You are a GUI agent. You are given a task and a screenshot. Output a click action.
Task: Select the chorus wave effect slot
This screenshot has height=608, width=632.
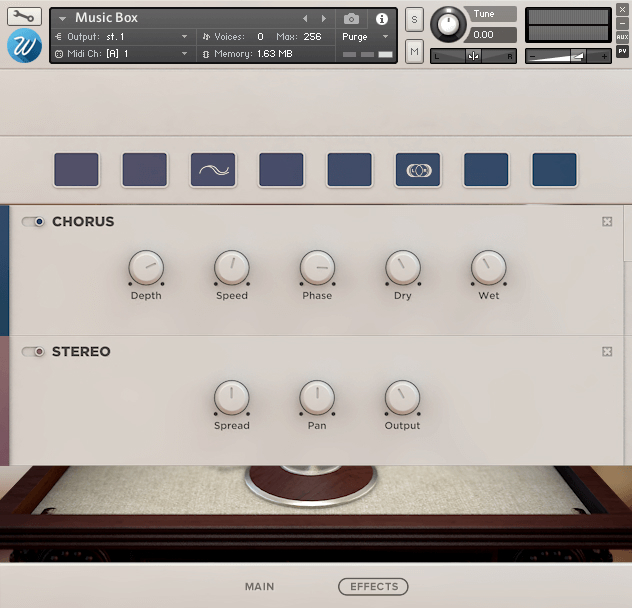pos(213,169)
